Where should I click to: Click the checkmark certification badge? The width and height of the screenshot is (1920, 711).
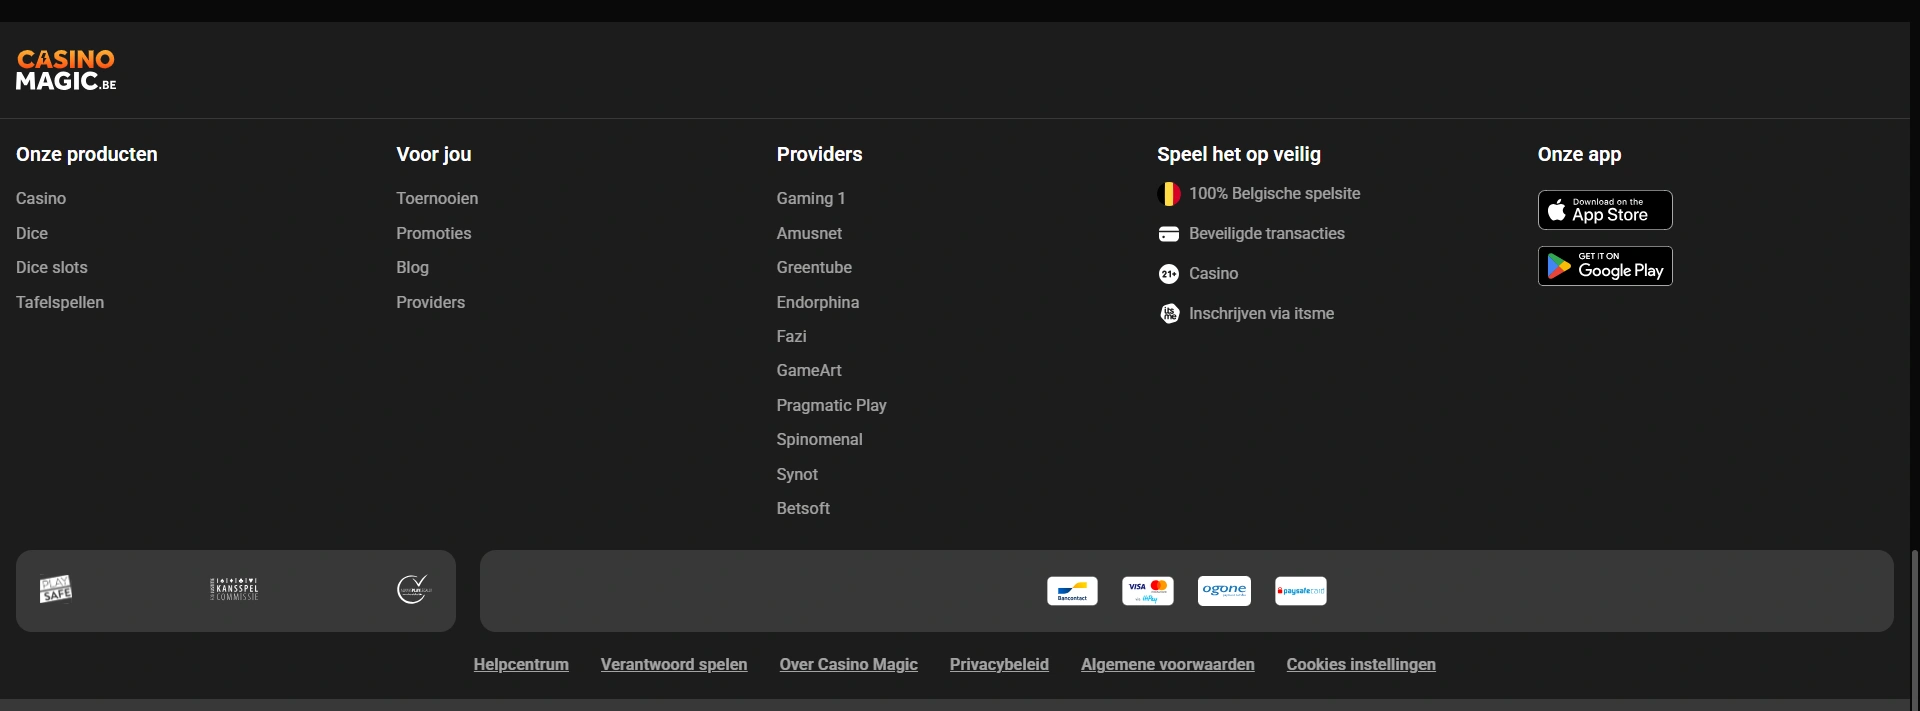[x=414, y=590]
